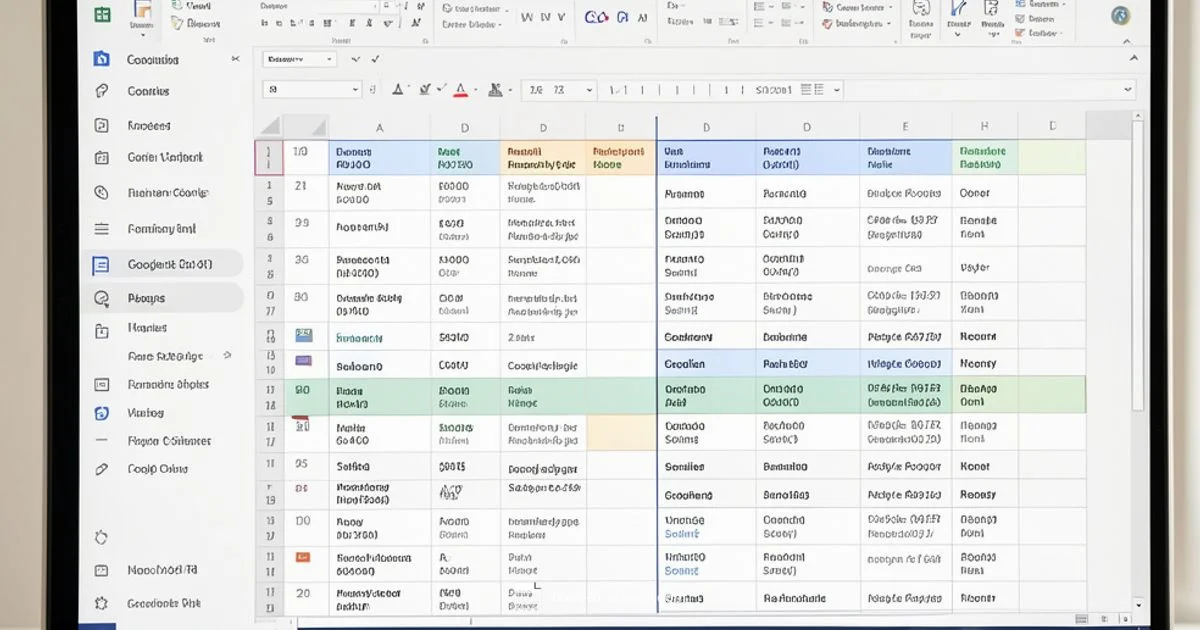Apply the red Underline font color icon
The height and width of the screenshot is (630, 1200).
(460, 90)
